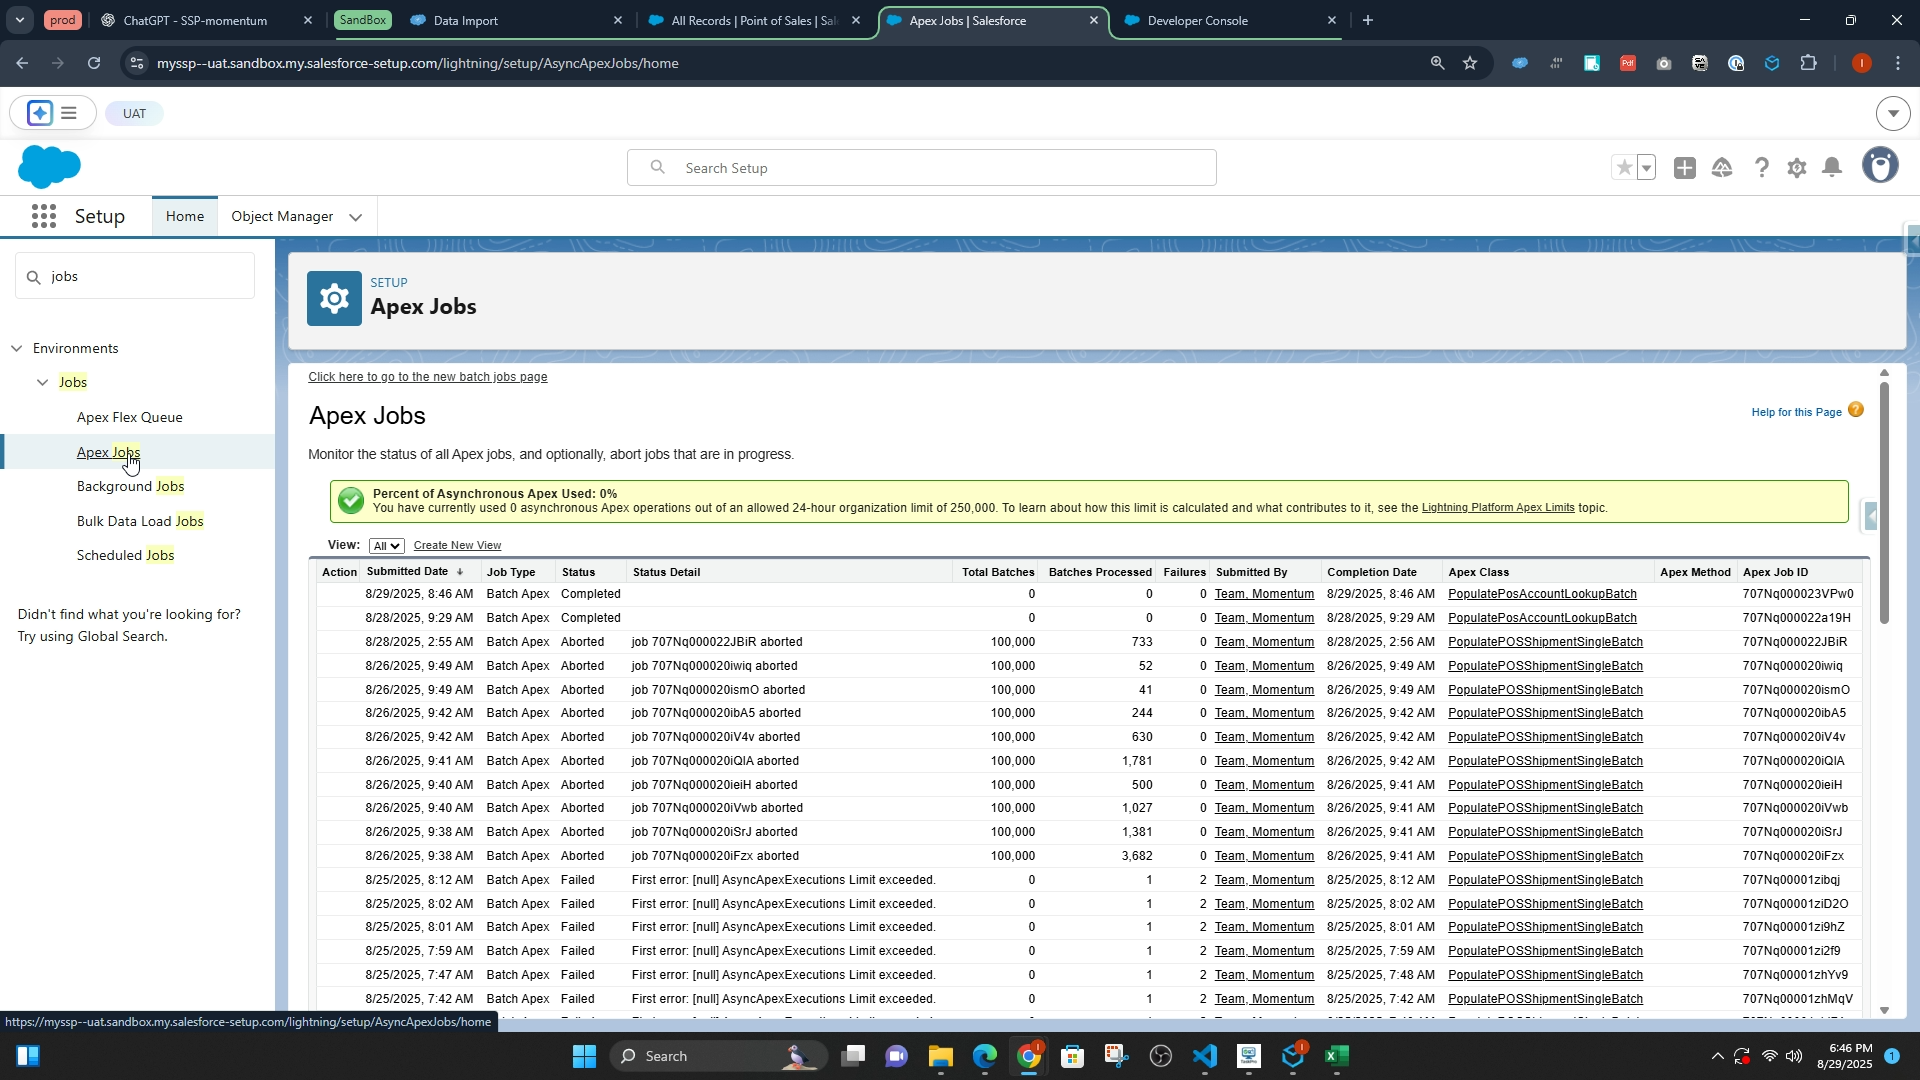This screenshot has width=1920, height=1080.
Task: Open the App Launcher waffle icon
Action: click(x=43, y=217)
